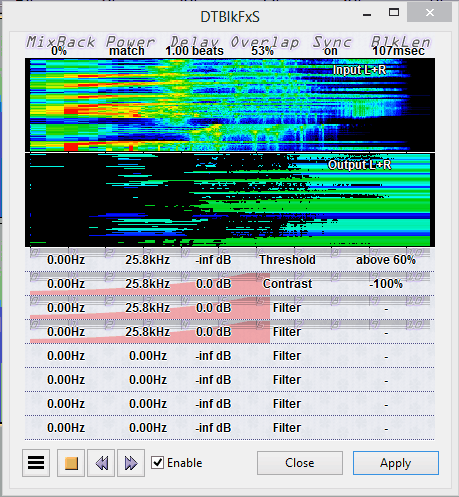
Task: Toggle the Enable checkbox
Action: click(x=157, y=463)
